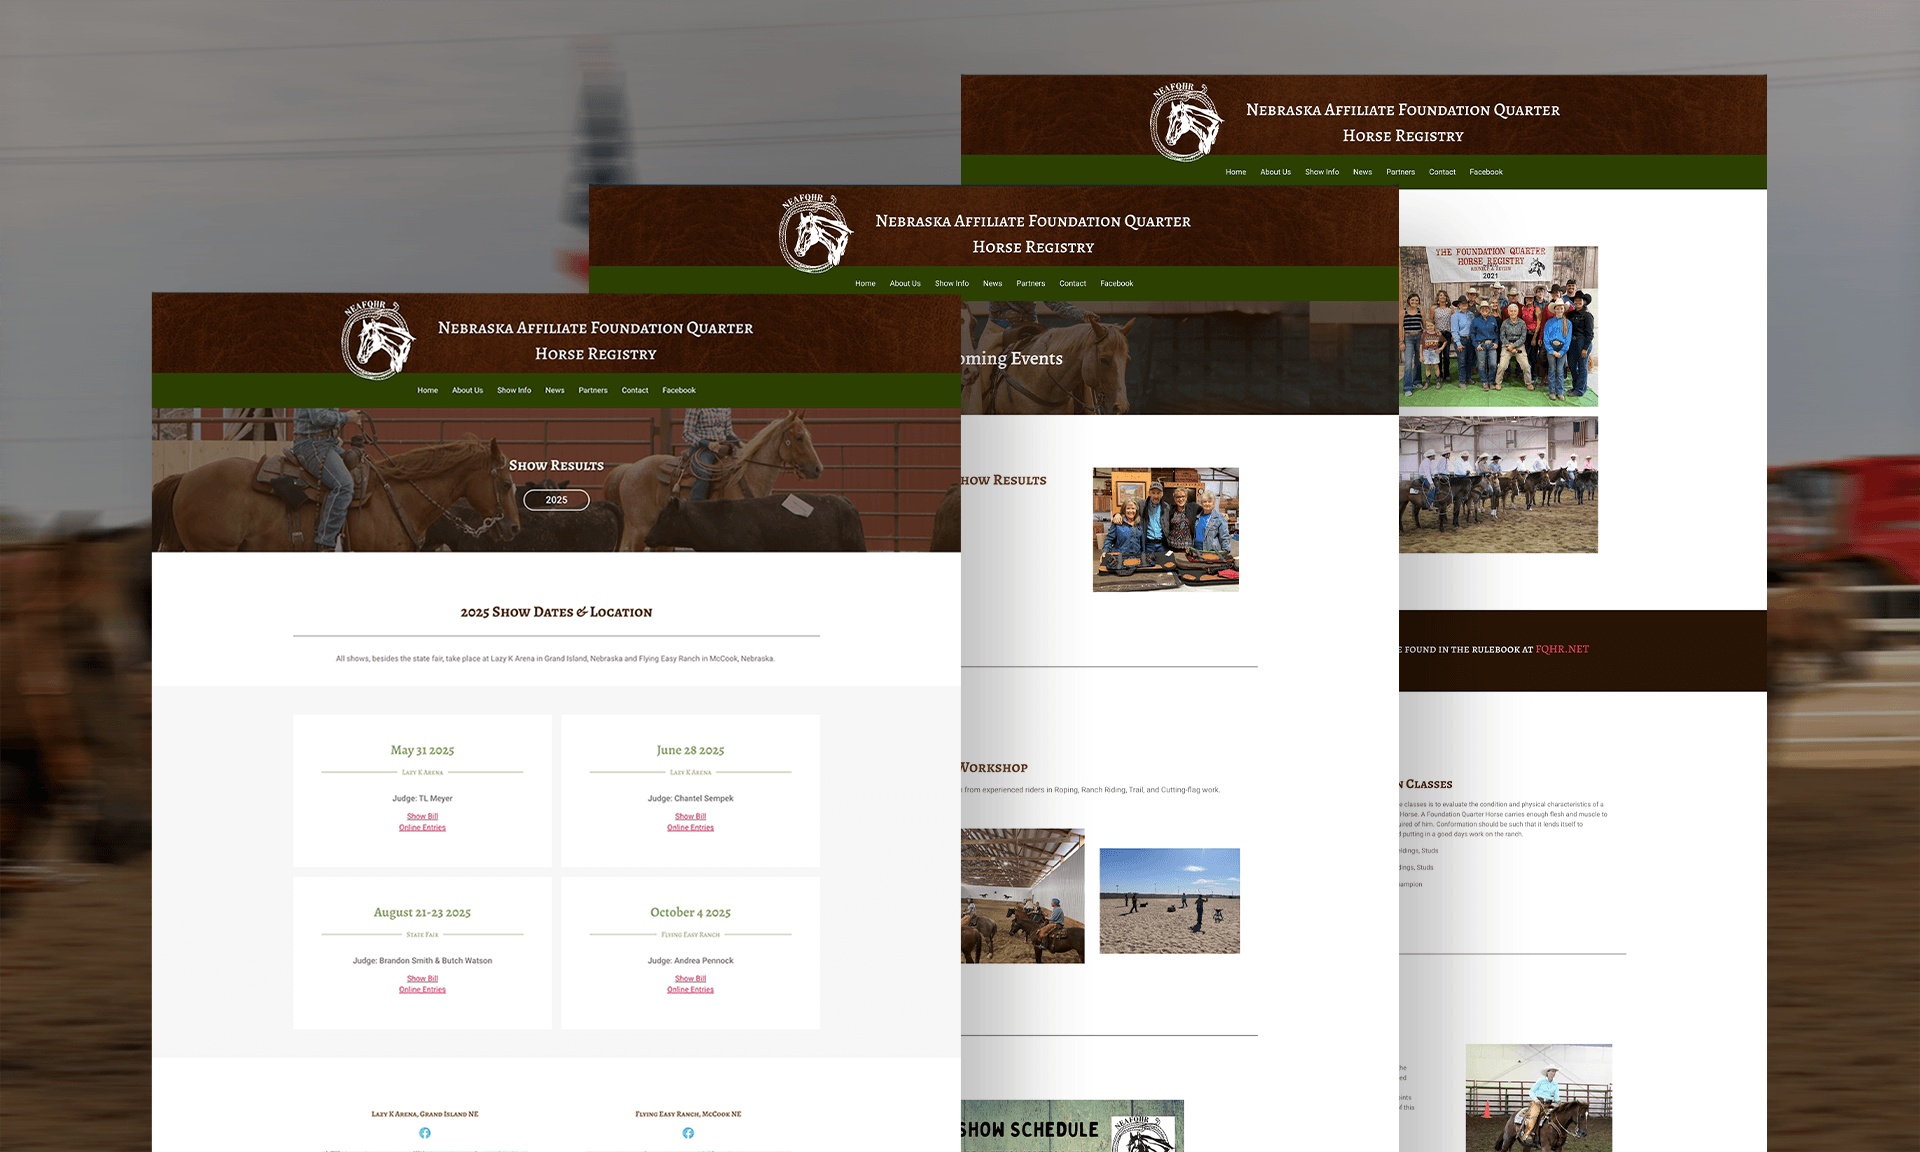
Task: Click the October 4 2025 date heading
Action: tap(690, 912)
